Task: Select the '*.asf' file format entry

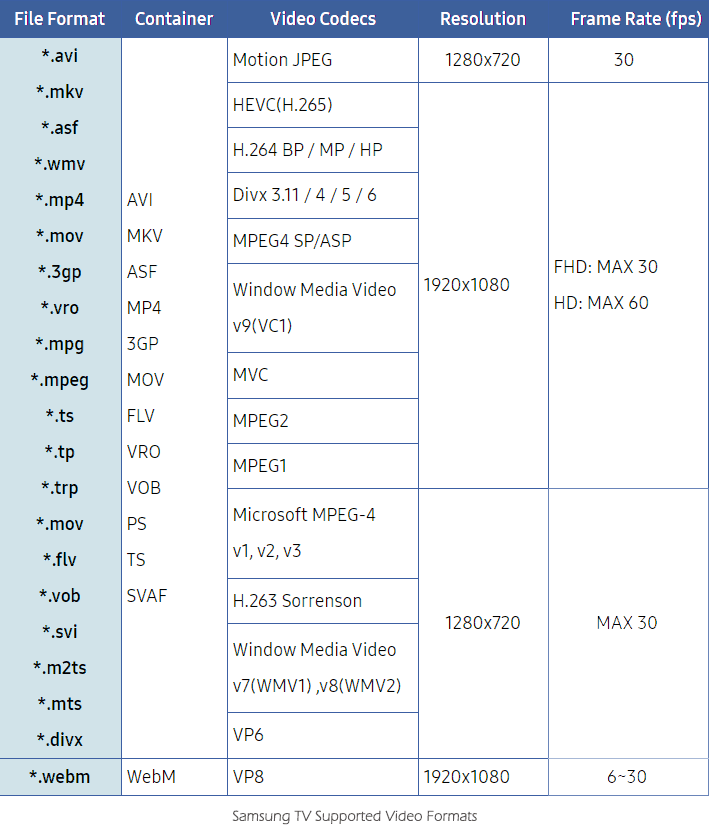Action: click(x=60, y=128)
